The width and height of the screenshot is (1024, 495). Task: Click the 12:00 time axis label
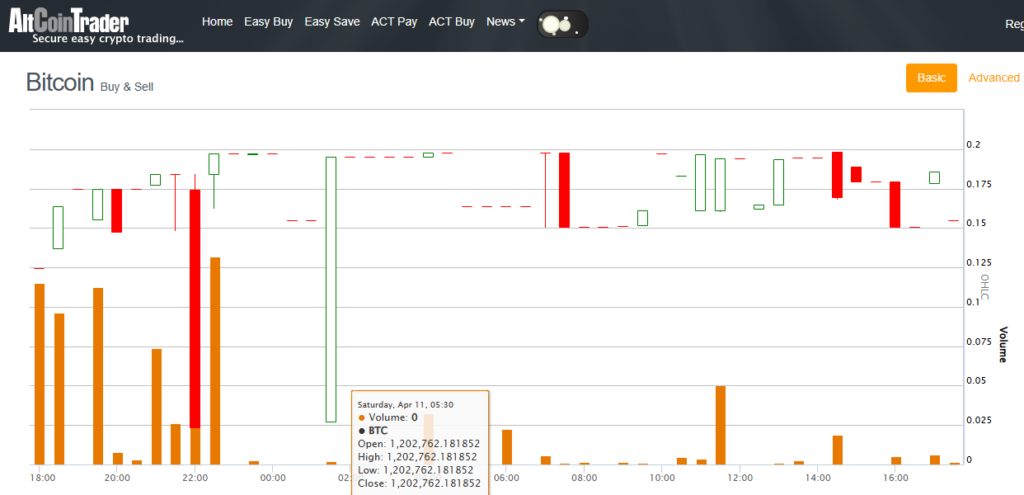(x=739, y=478)
